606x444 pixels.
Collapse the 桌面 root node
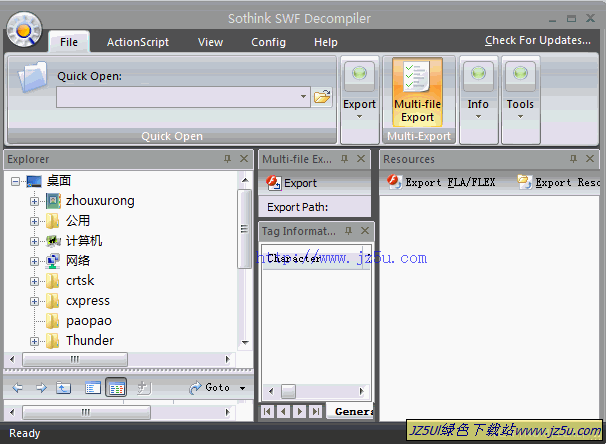point(15,181)
